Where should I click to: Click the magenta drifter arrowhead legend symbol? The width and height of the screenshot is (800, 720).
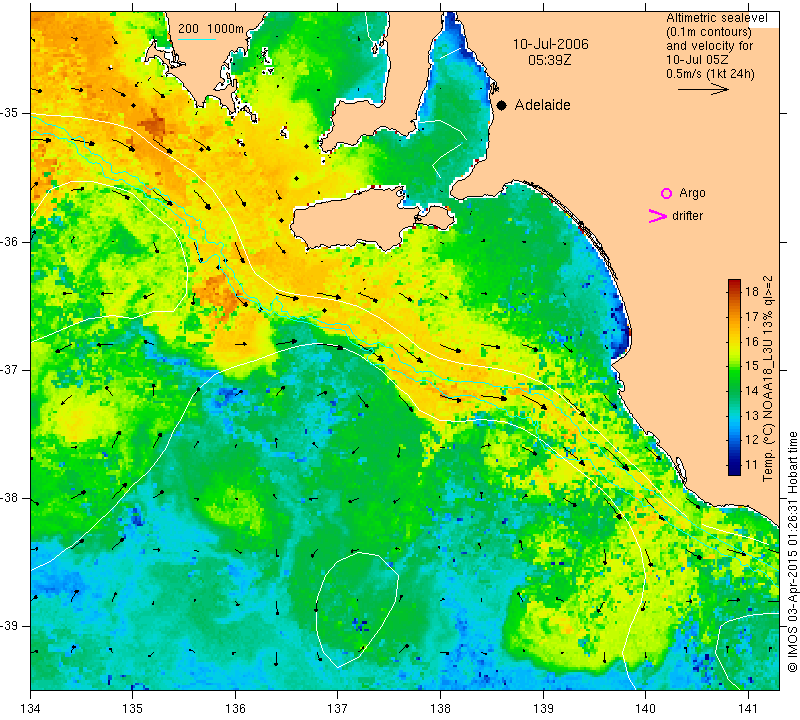pos(658,216)
